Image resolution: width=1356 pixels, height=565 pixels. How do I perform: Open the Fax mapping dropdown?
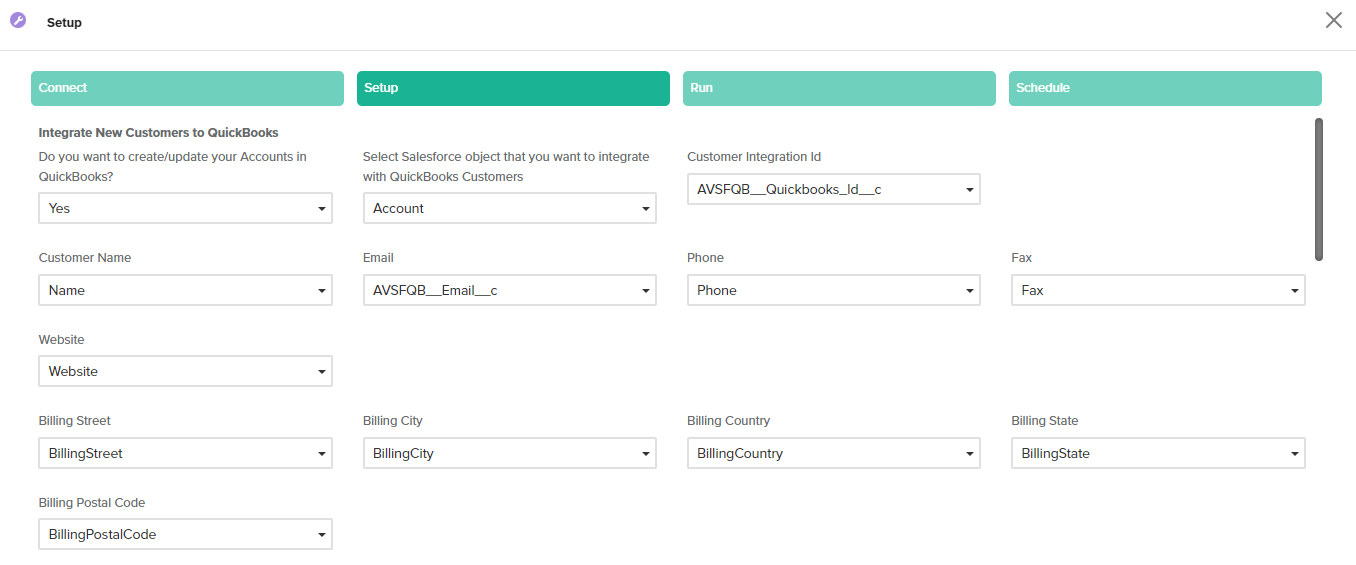(x=1158, y=290)
